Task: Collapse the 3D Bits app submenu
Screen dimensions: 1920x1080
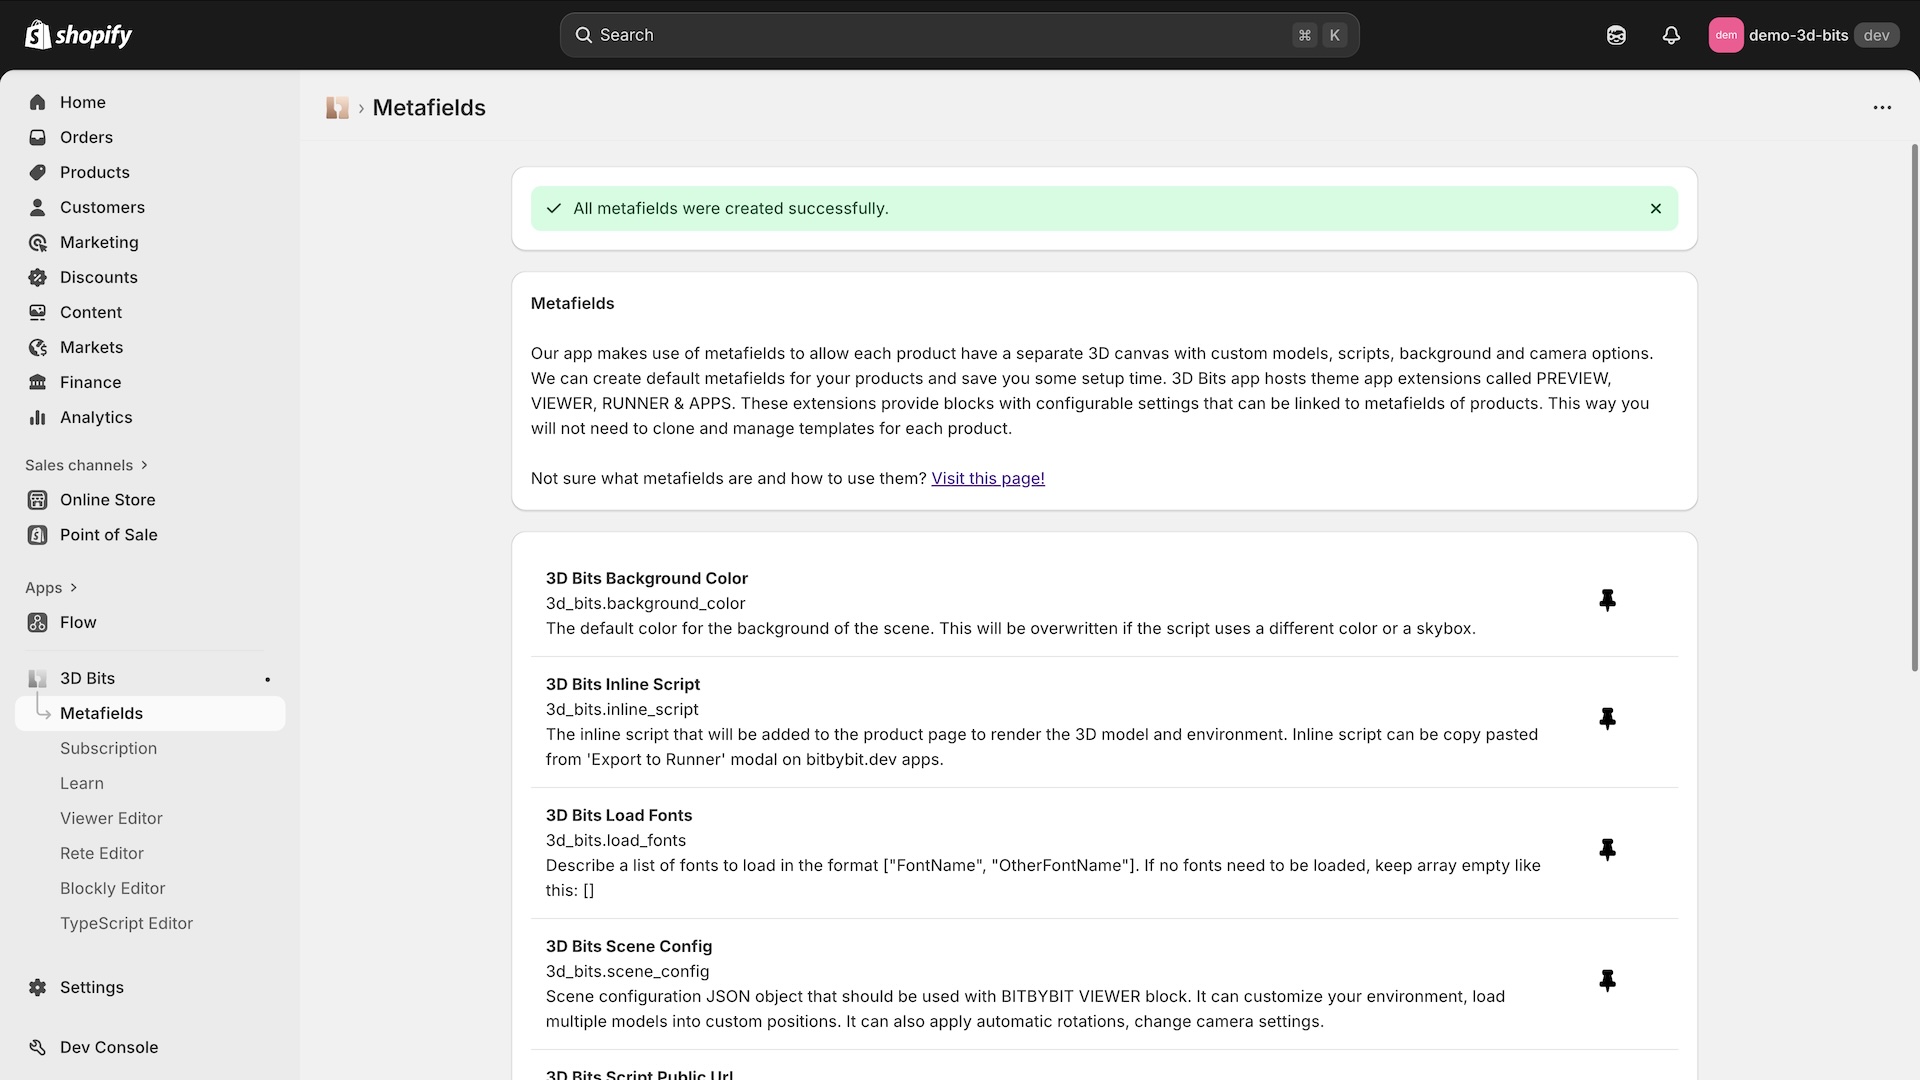Action: [87, 678]
